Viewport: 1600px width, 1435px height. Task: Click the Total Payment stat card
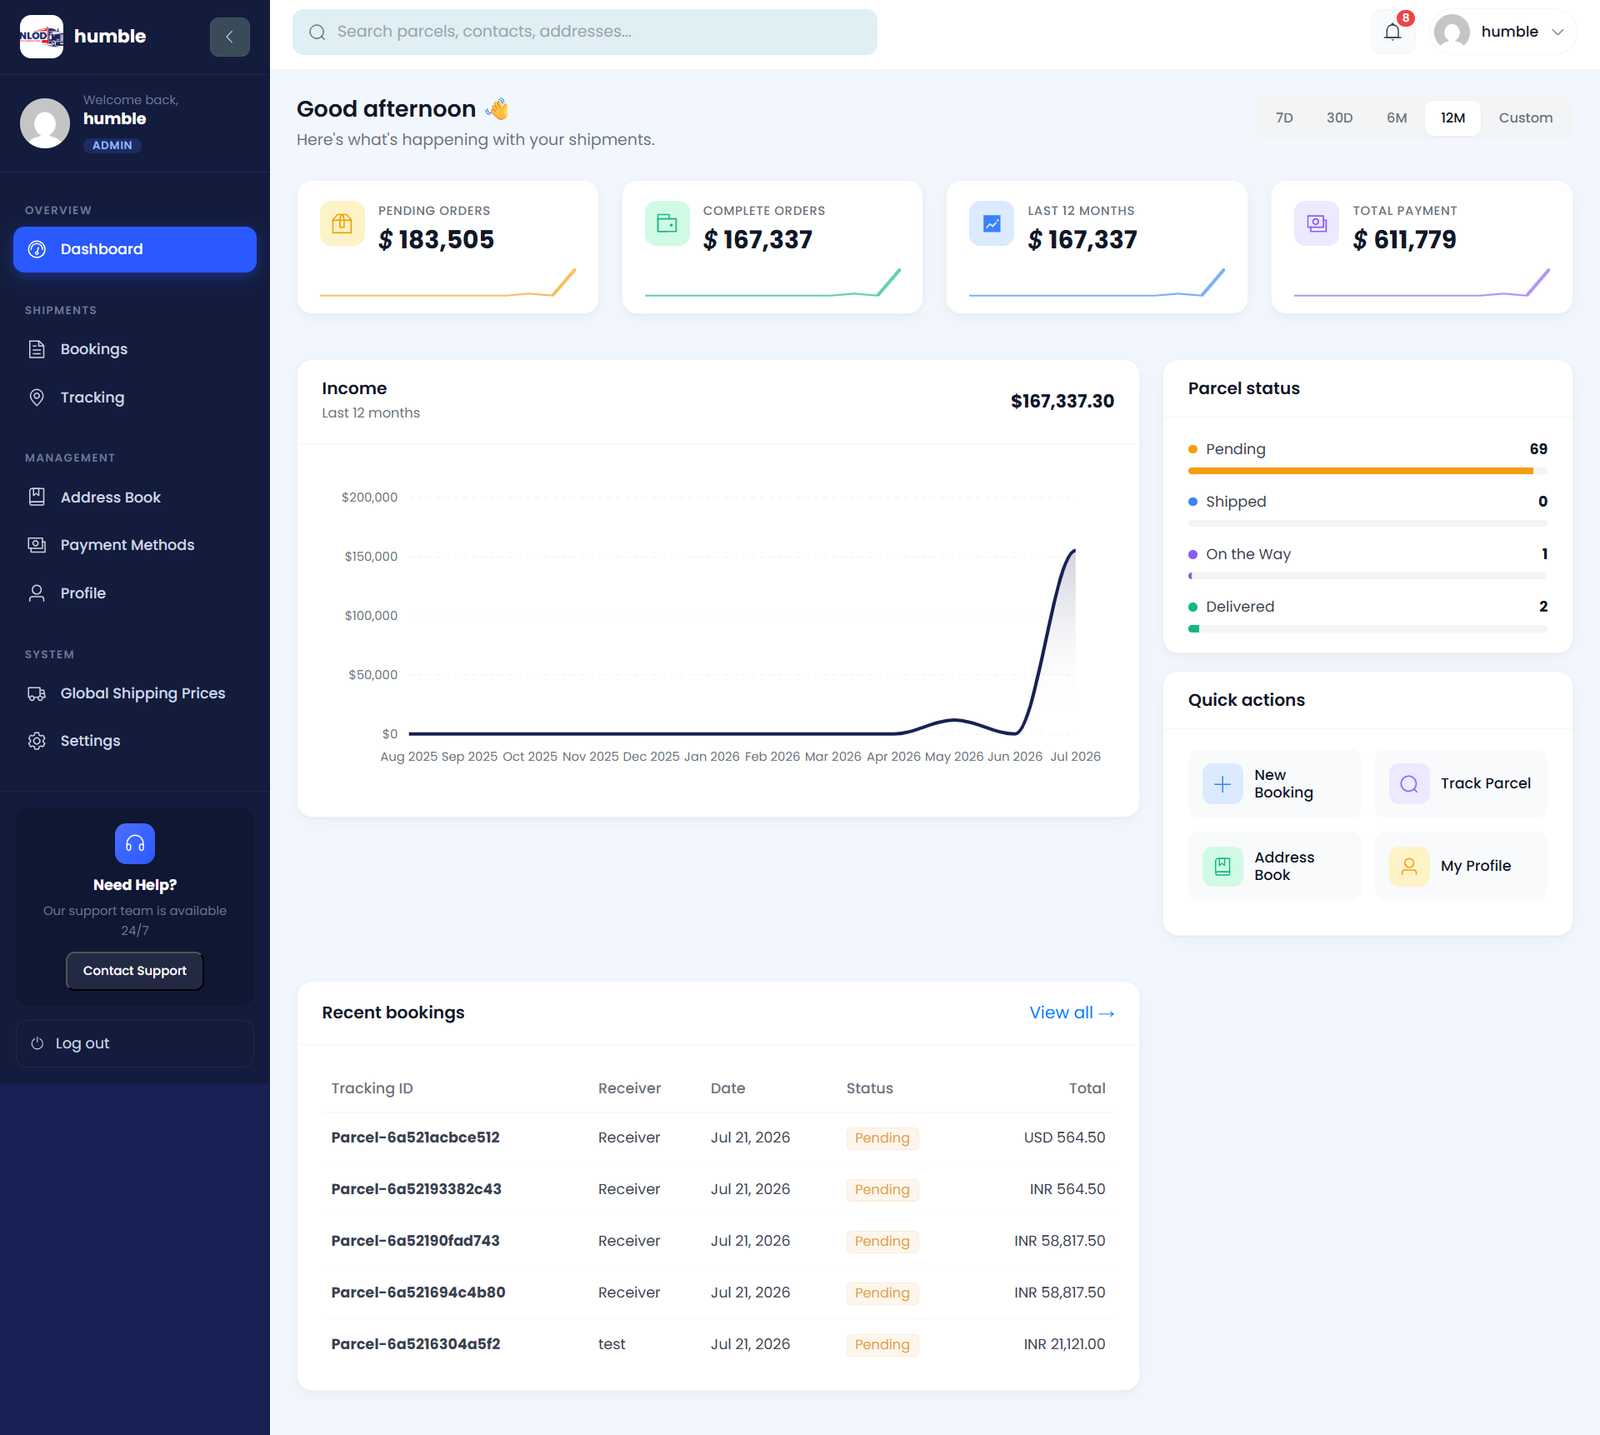coord(1422,247)
